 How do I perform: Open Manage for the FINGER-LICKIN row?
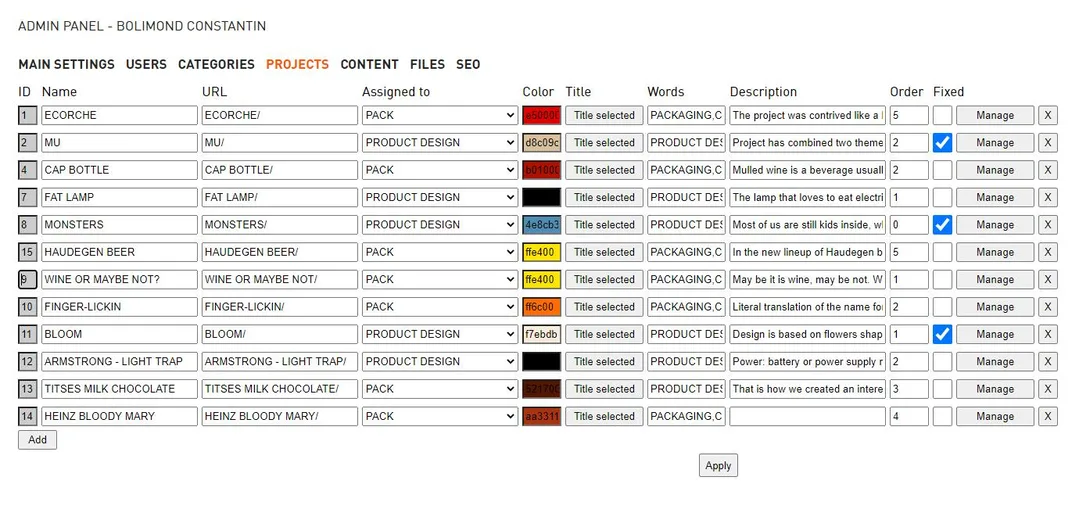(x=994, y=307)
